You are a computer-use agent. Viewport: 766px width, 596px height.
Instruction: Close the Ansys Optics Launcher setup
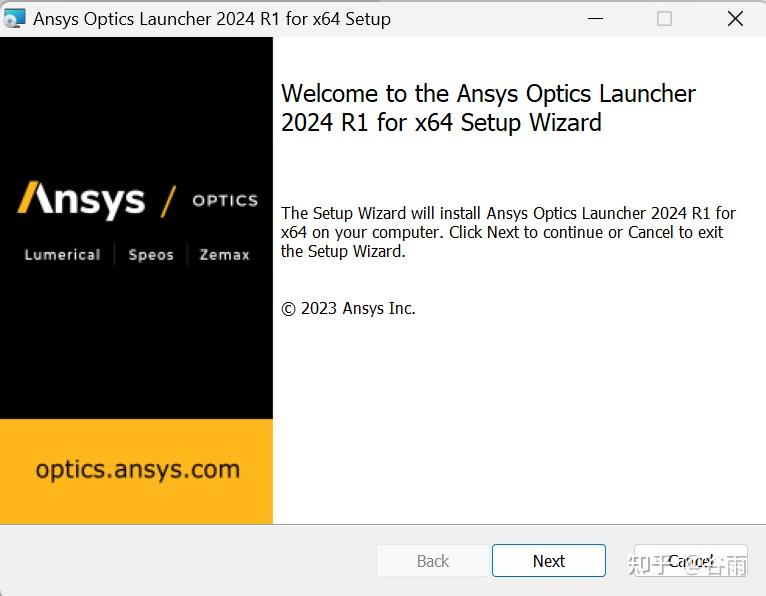735,19
